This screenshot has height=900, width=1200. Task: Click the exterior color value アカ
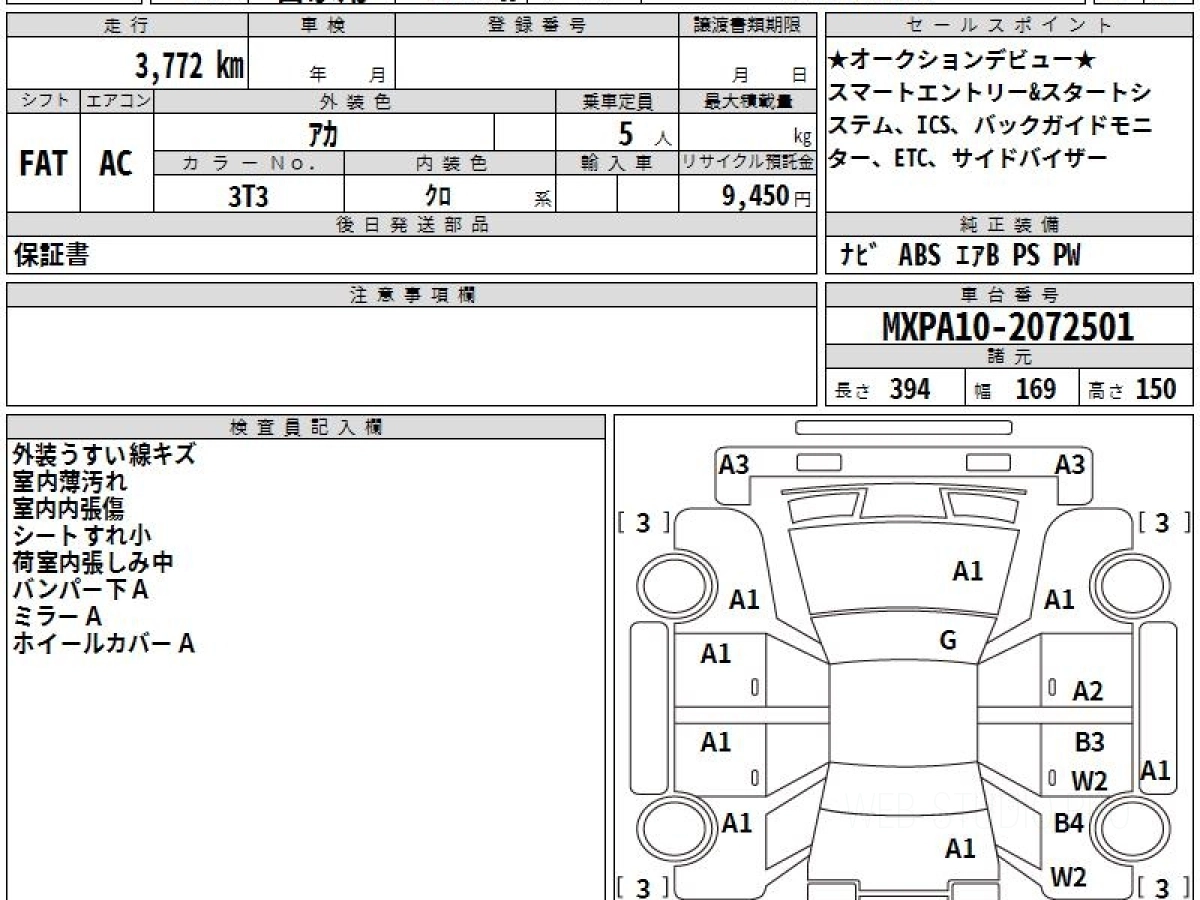324,132
